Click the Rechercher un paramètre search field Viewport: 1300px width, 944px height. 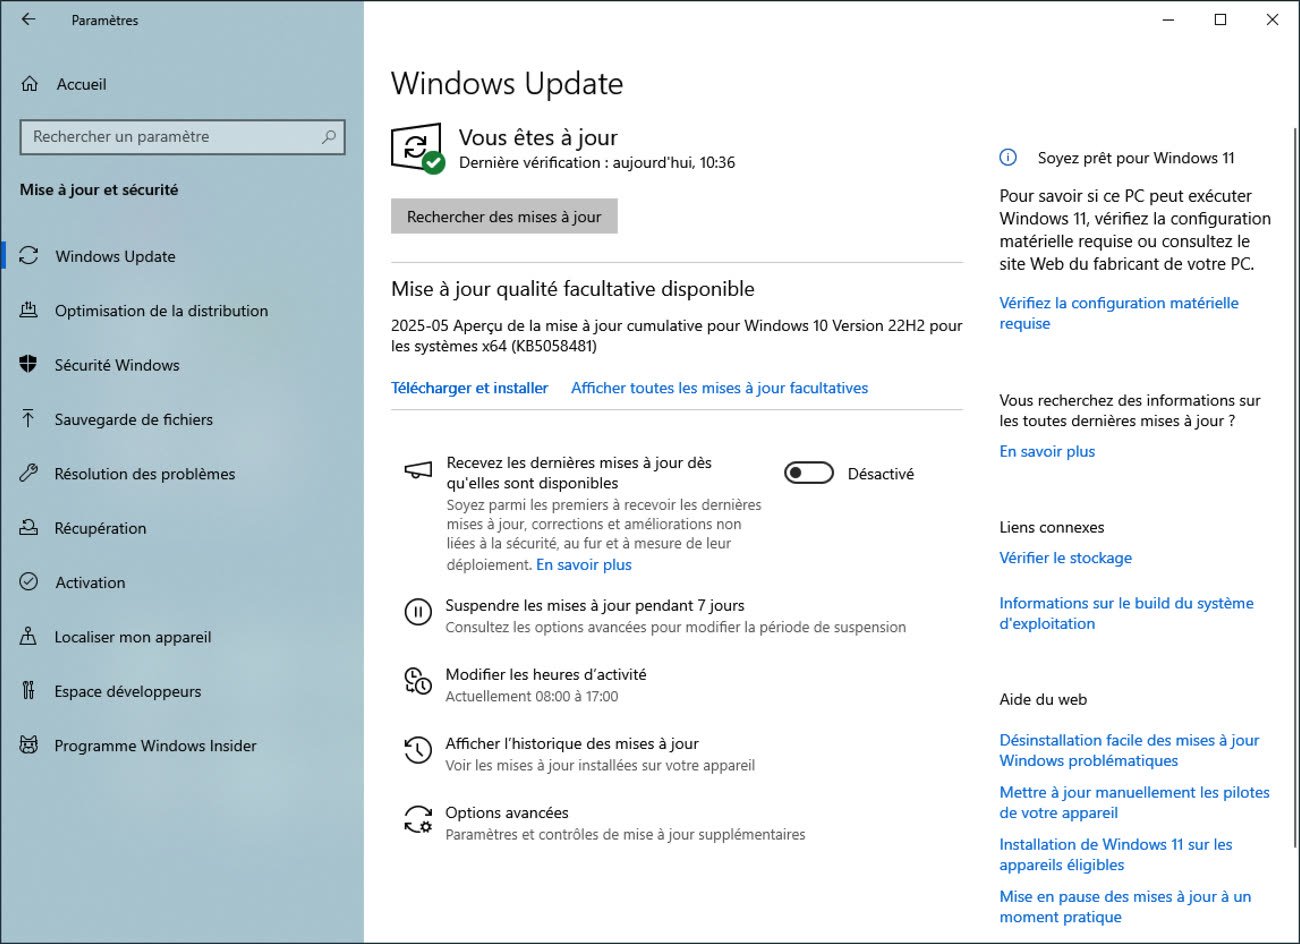pyautogui.click(x=182, y=137)
